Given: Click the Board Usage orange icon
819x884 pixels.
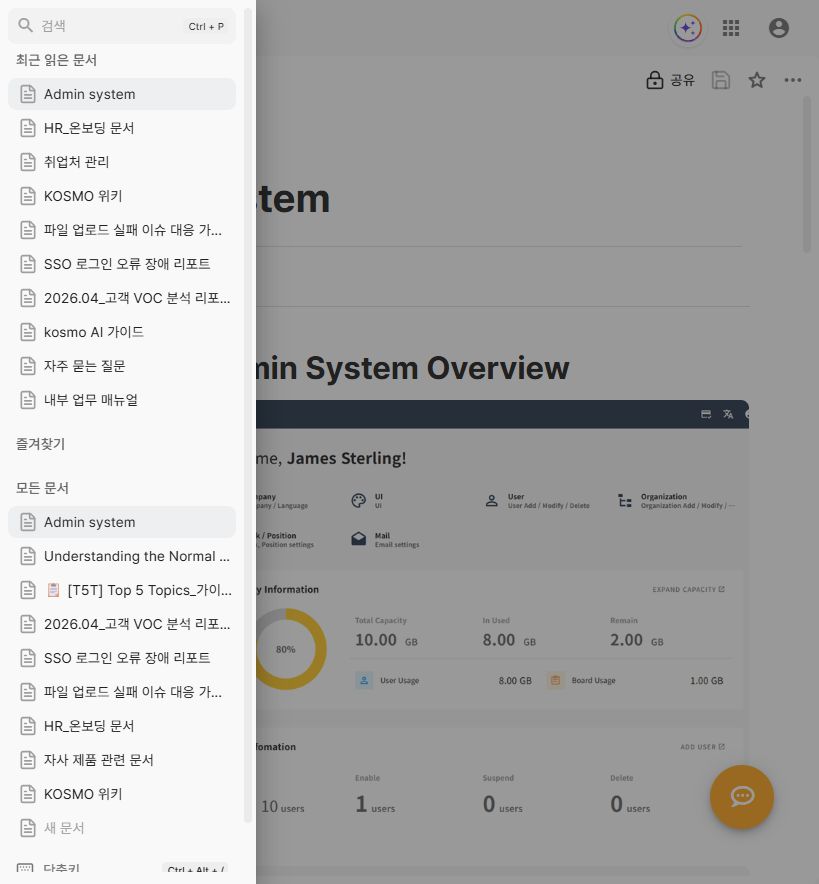Looking at the screenshot, I should click(x=555, y=680).
